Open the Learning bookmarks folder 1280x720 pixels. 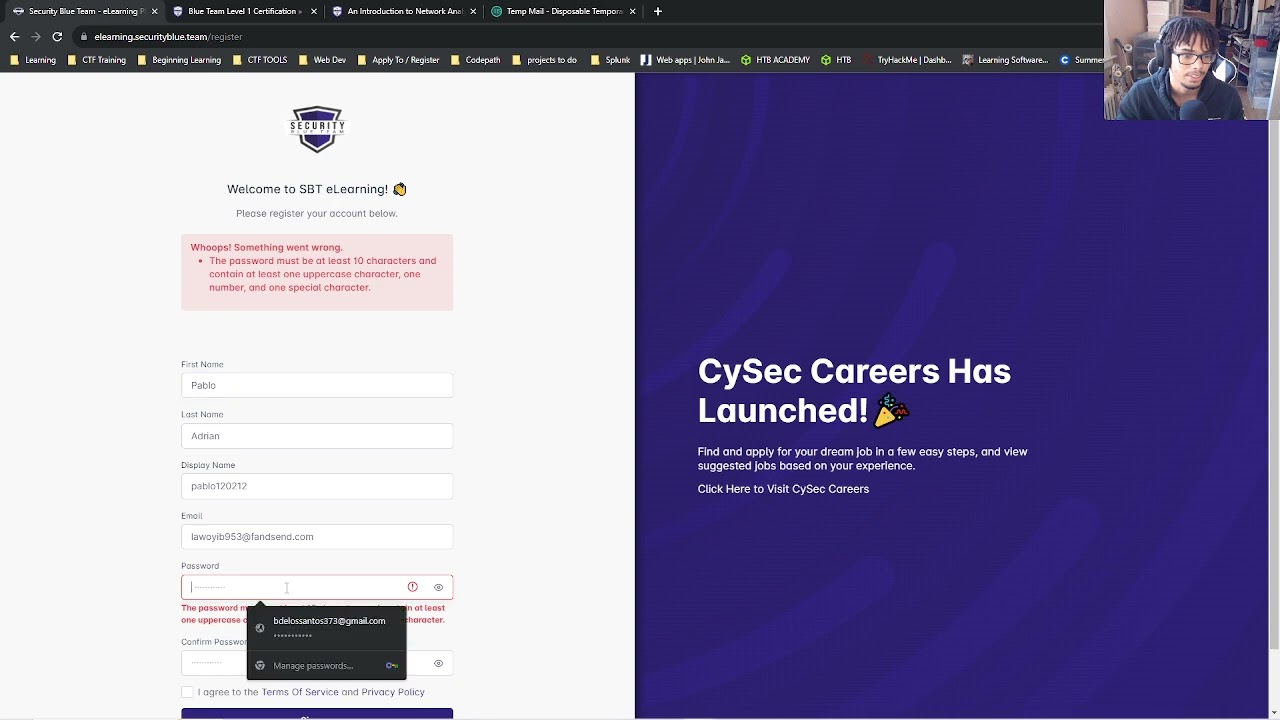click(33, 60)
